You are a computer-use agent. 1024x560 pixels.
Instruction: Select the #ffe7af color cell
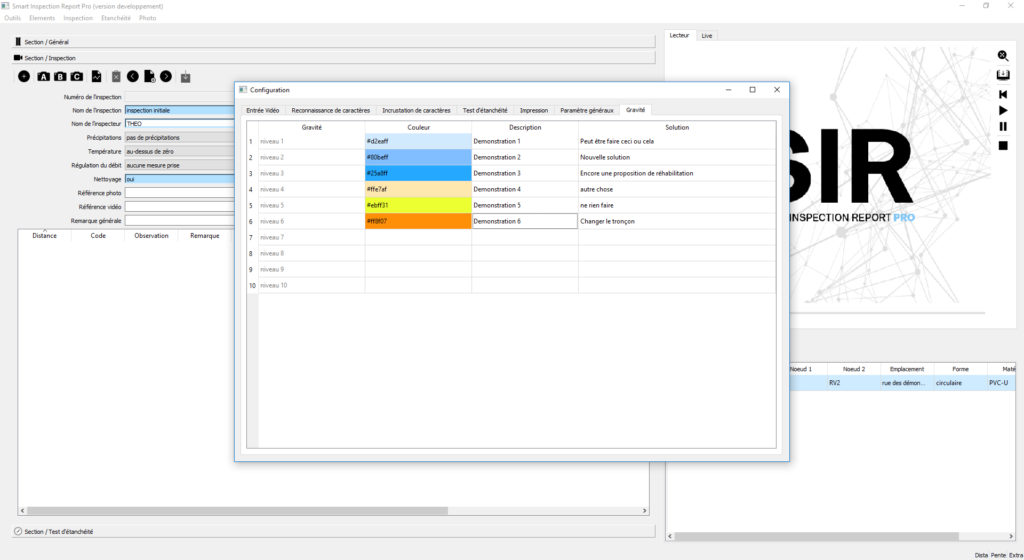point(418,189)
